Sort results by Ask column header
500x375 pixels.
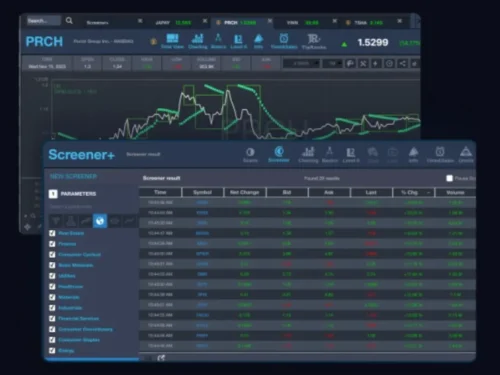[329, 192]
